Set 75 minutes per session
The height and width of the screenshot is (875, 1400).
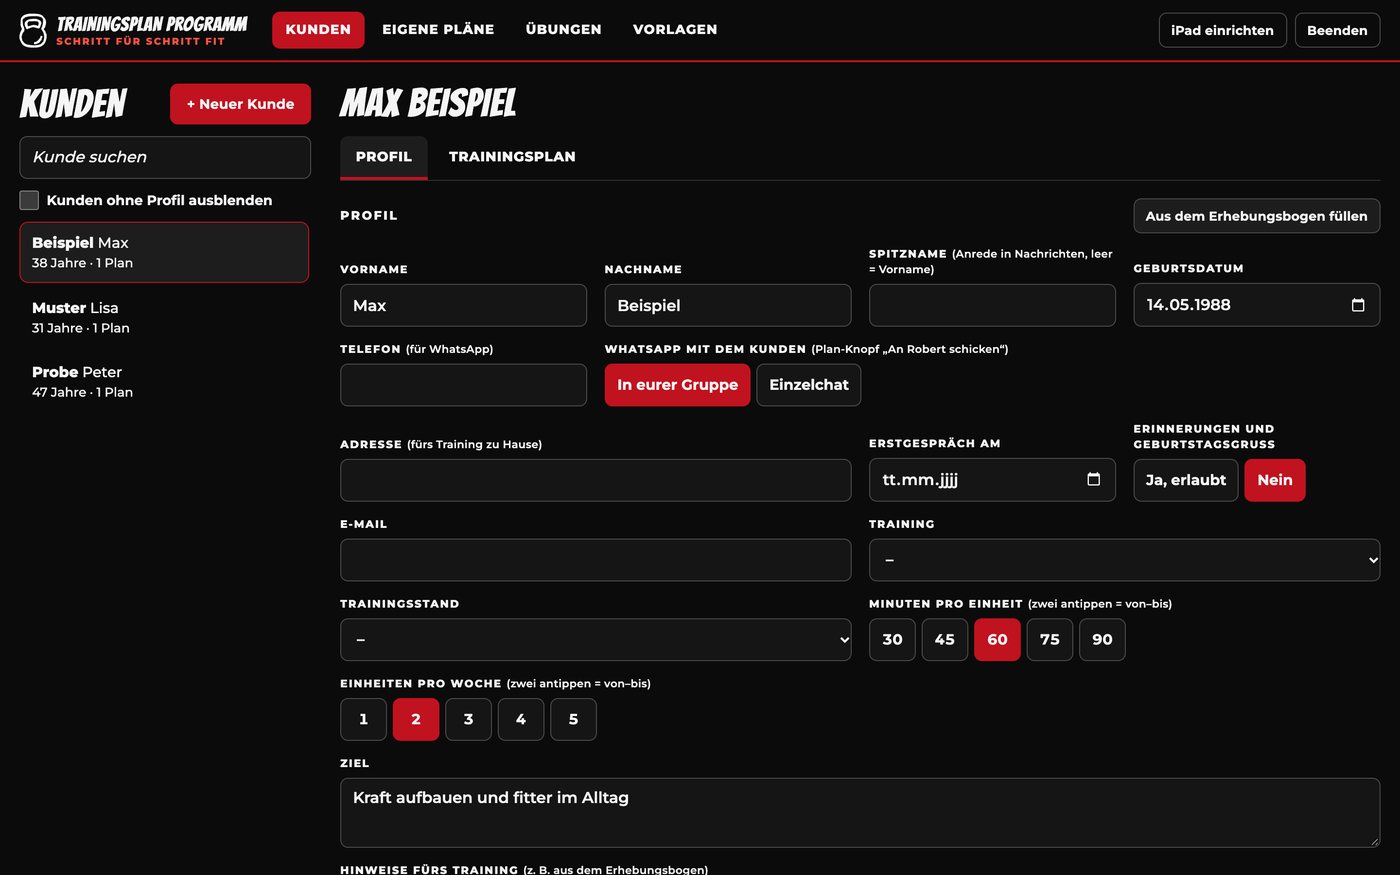1050,640
